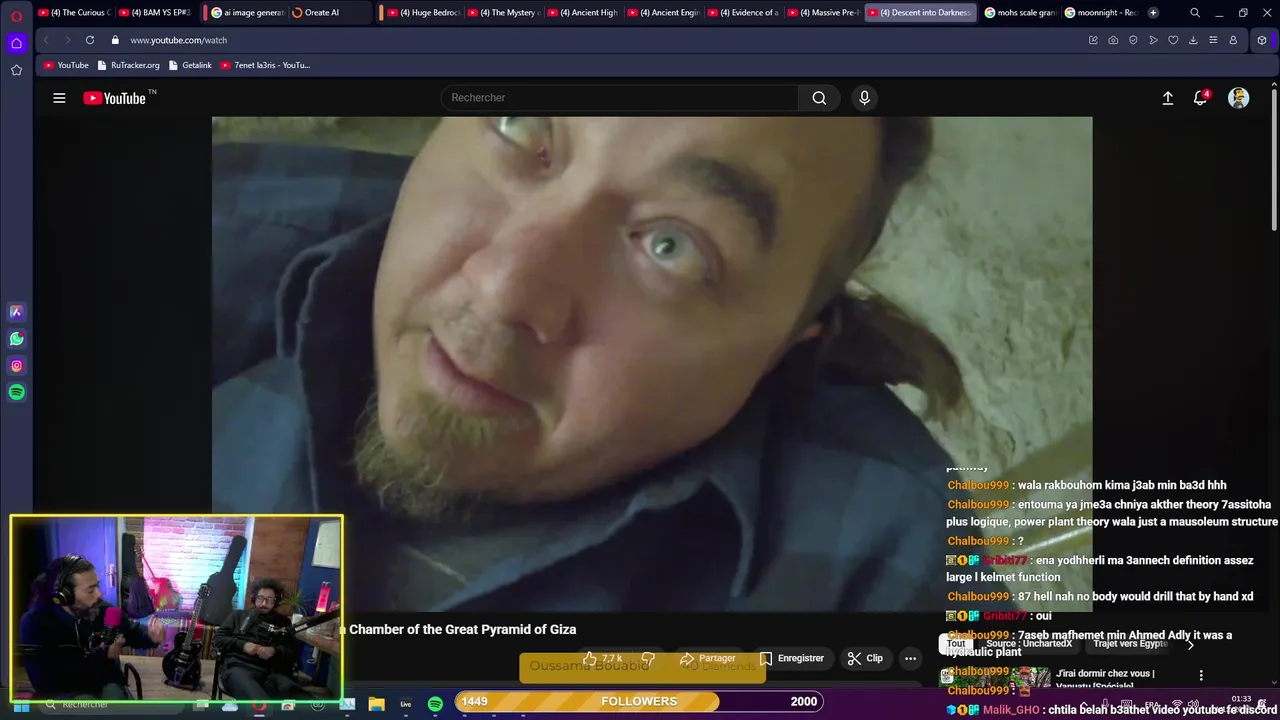Click video title 'Chamber of the Great Pyramid of Giza'
The width and height of the screenshot is (1280, 720).
(462, 629)
